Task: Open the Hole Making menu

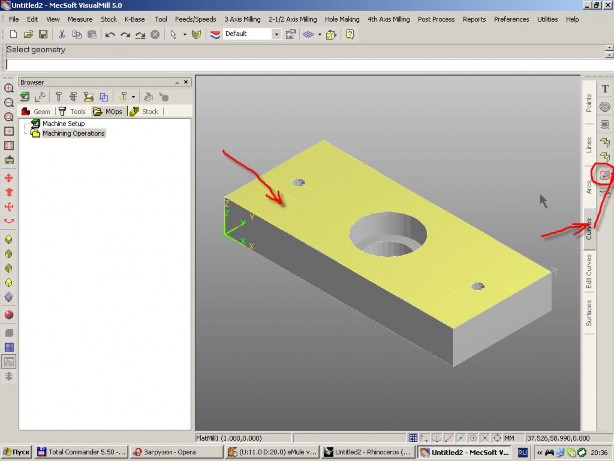Action: coord(342,19)
